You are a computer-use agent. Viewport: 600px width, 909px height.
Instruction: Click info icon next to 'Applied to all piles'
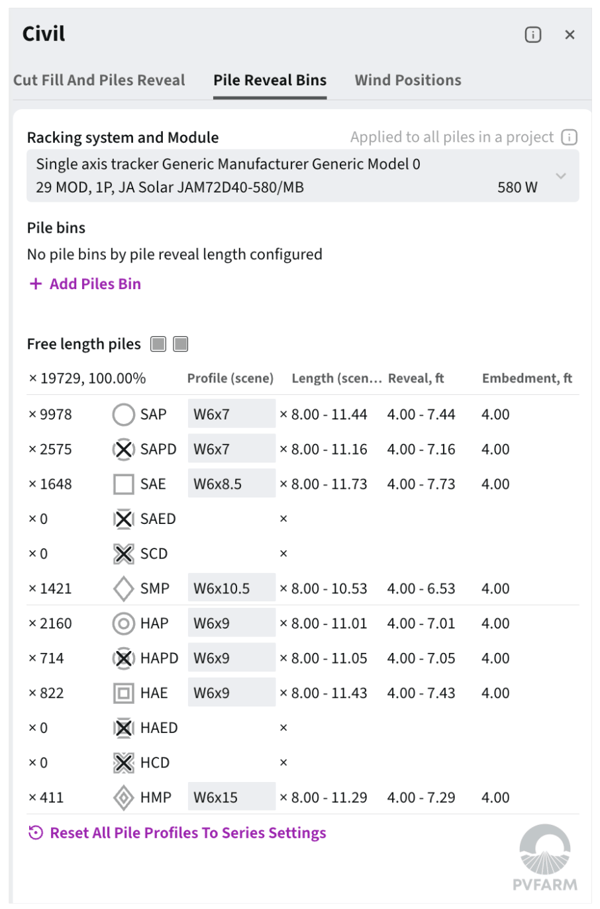tap(569, 137)
